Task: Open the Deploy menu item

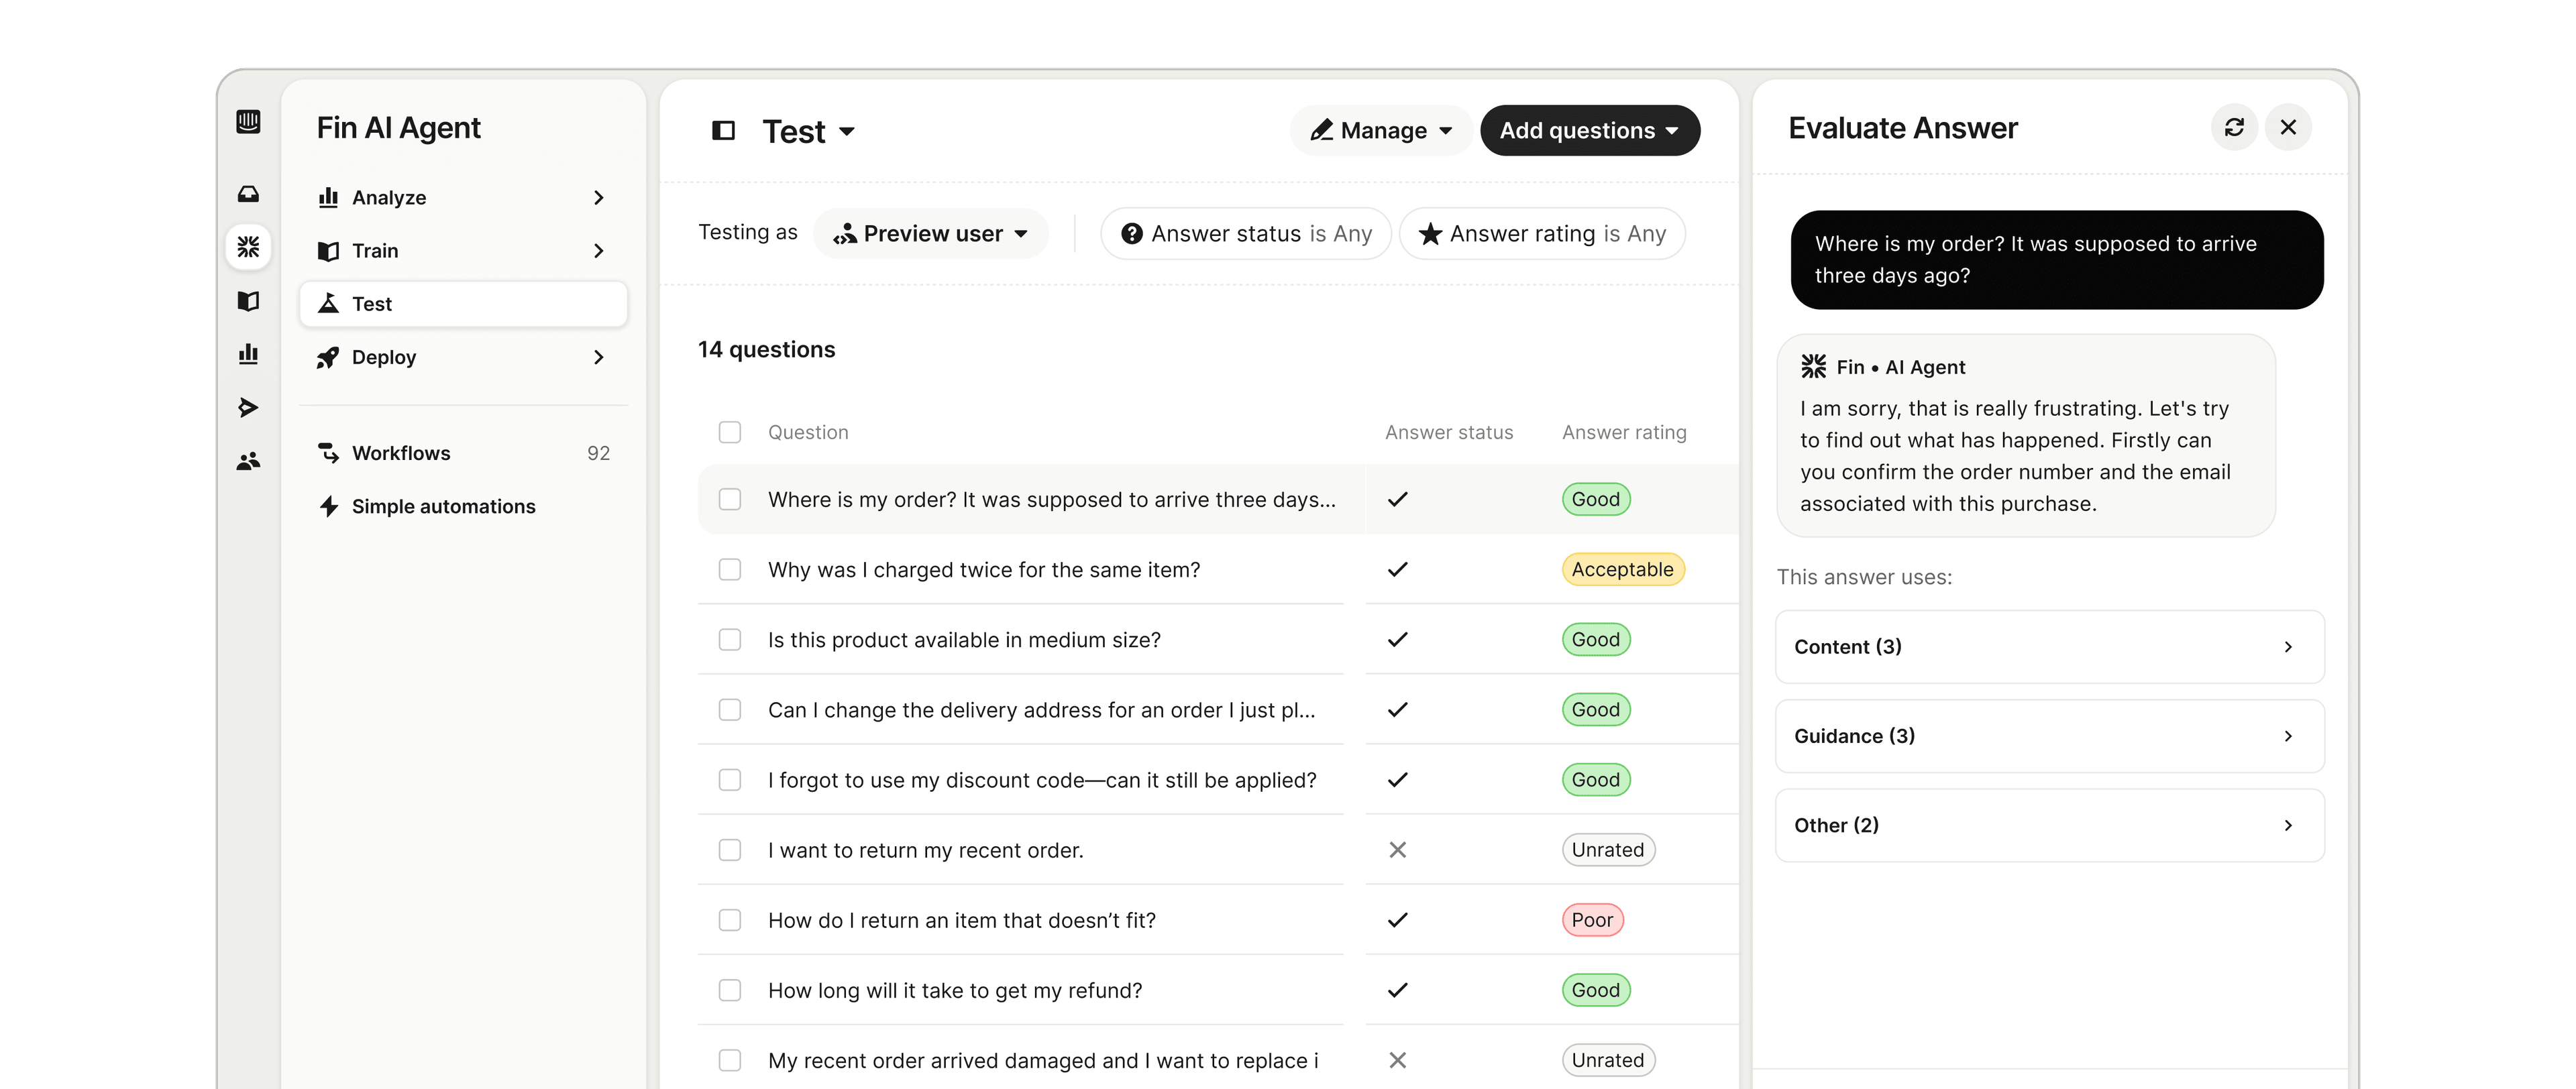Action: pyautogui.click(x=463, y=357)
